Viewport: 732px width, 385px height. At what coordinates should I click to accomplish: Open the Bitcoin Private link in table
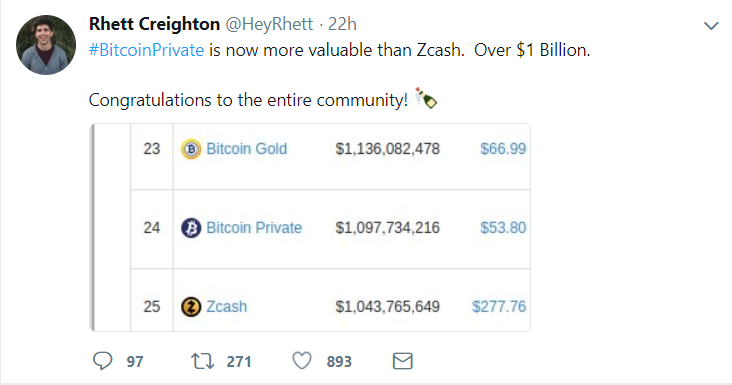(254, 228)
